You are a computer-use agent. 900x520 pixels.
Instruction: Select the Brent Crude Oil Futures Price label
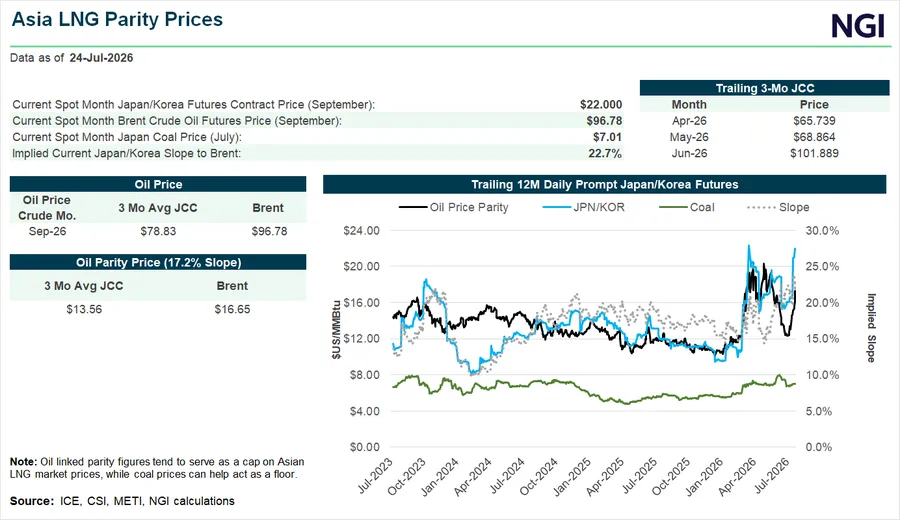click(x=177, y=121)
